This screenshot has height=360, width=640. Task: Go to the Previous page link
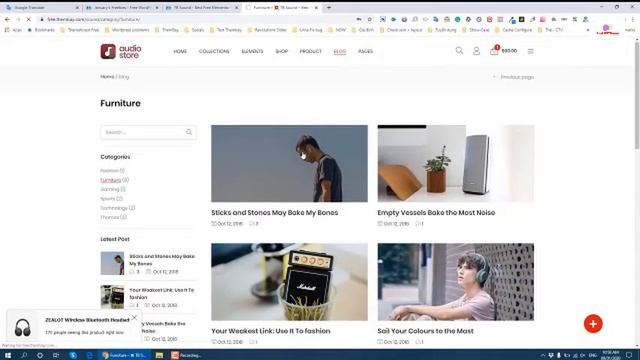point(513,77)
